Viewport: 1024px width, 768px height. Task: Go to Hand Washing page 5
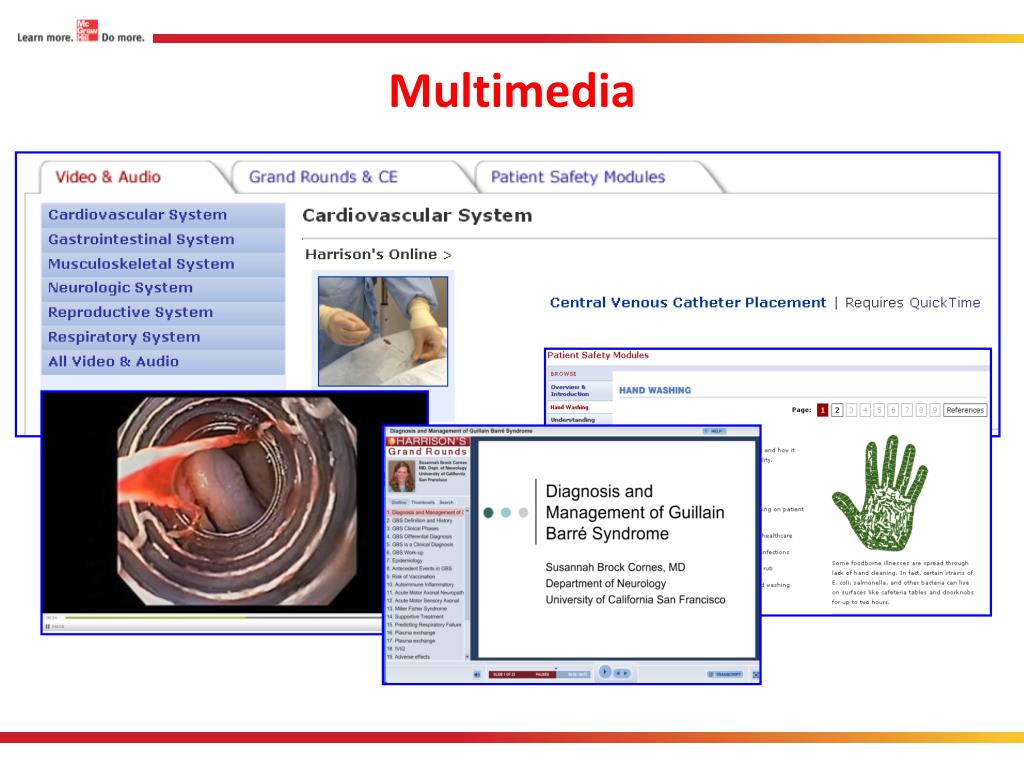pos(879,410)
